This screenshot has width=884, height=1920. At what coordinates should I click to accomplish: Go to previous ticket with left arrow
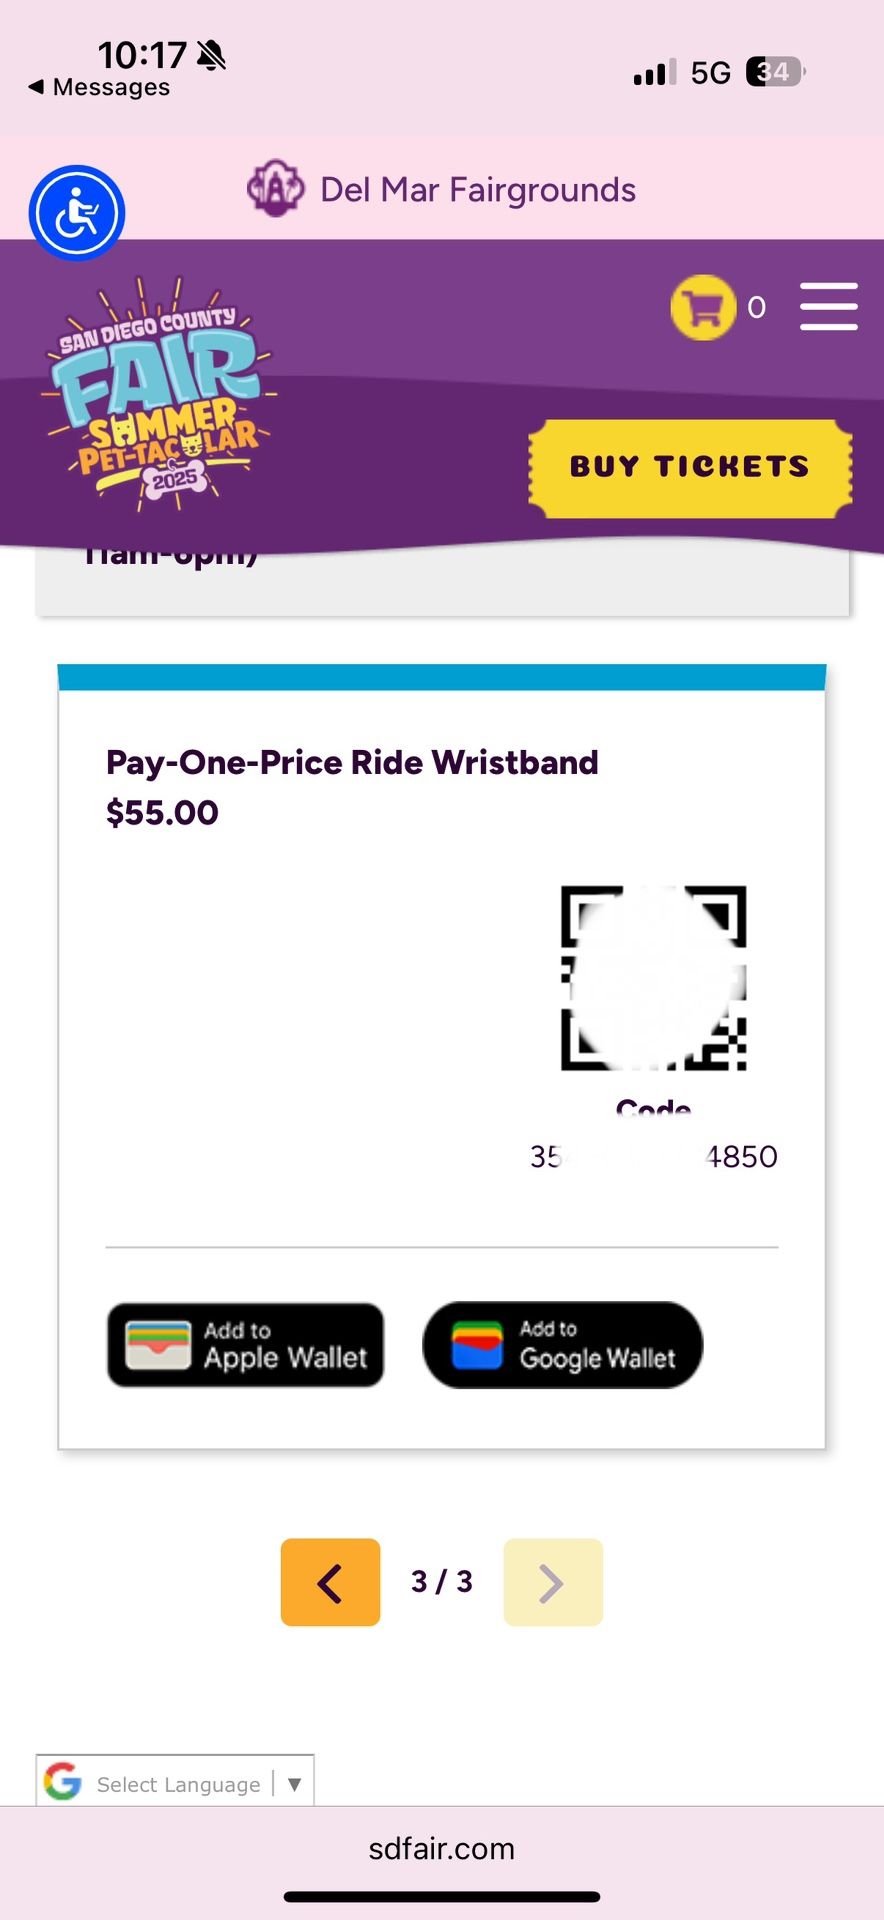click(331, 1582)
